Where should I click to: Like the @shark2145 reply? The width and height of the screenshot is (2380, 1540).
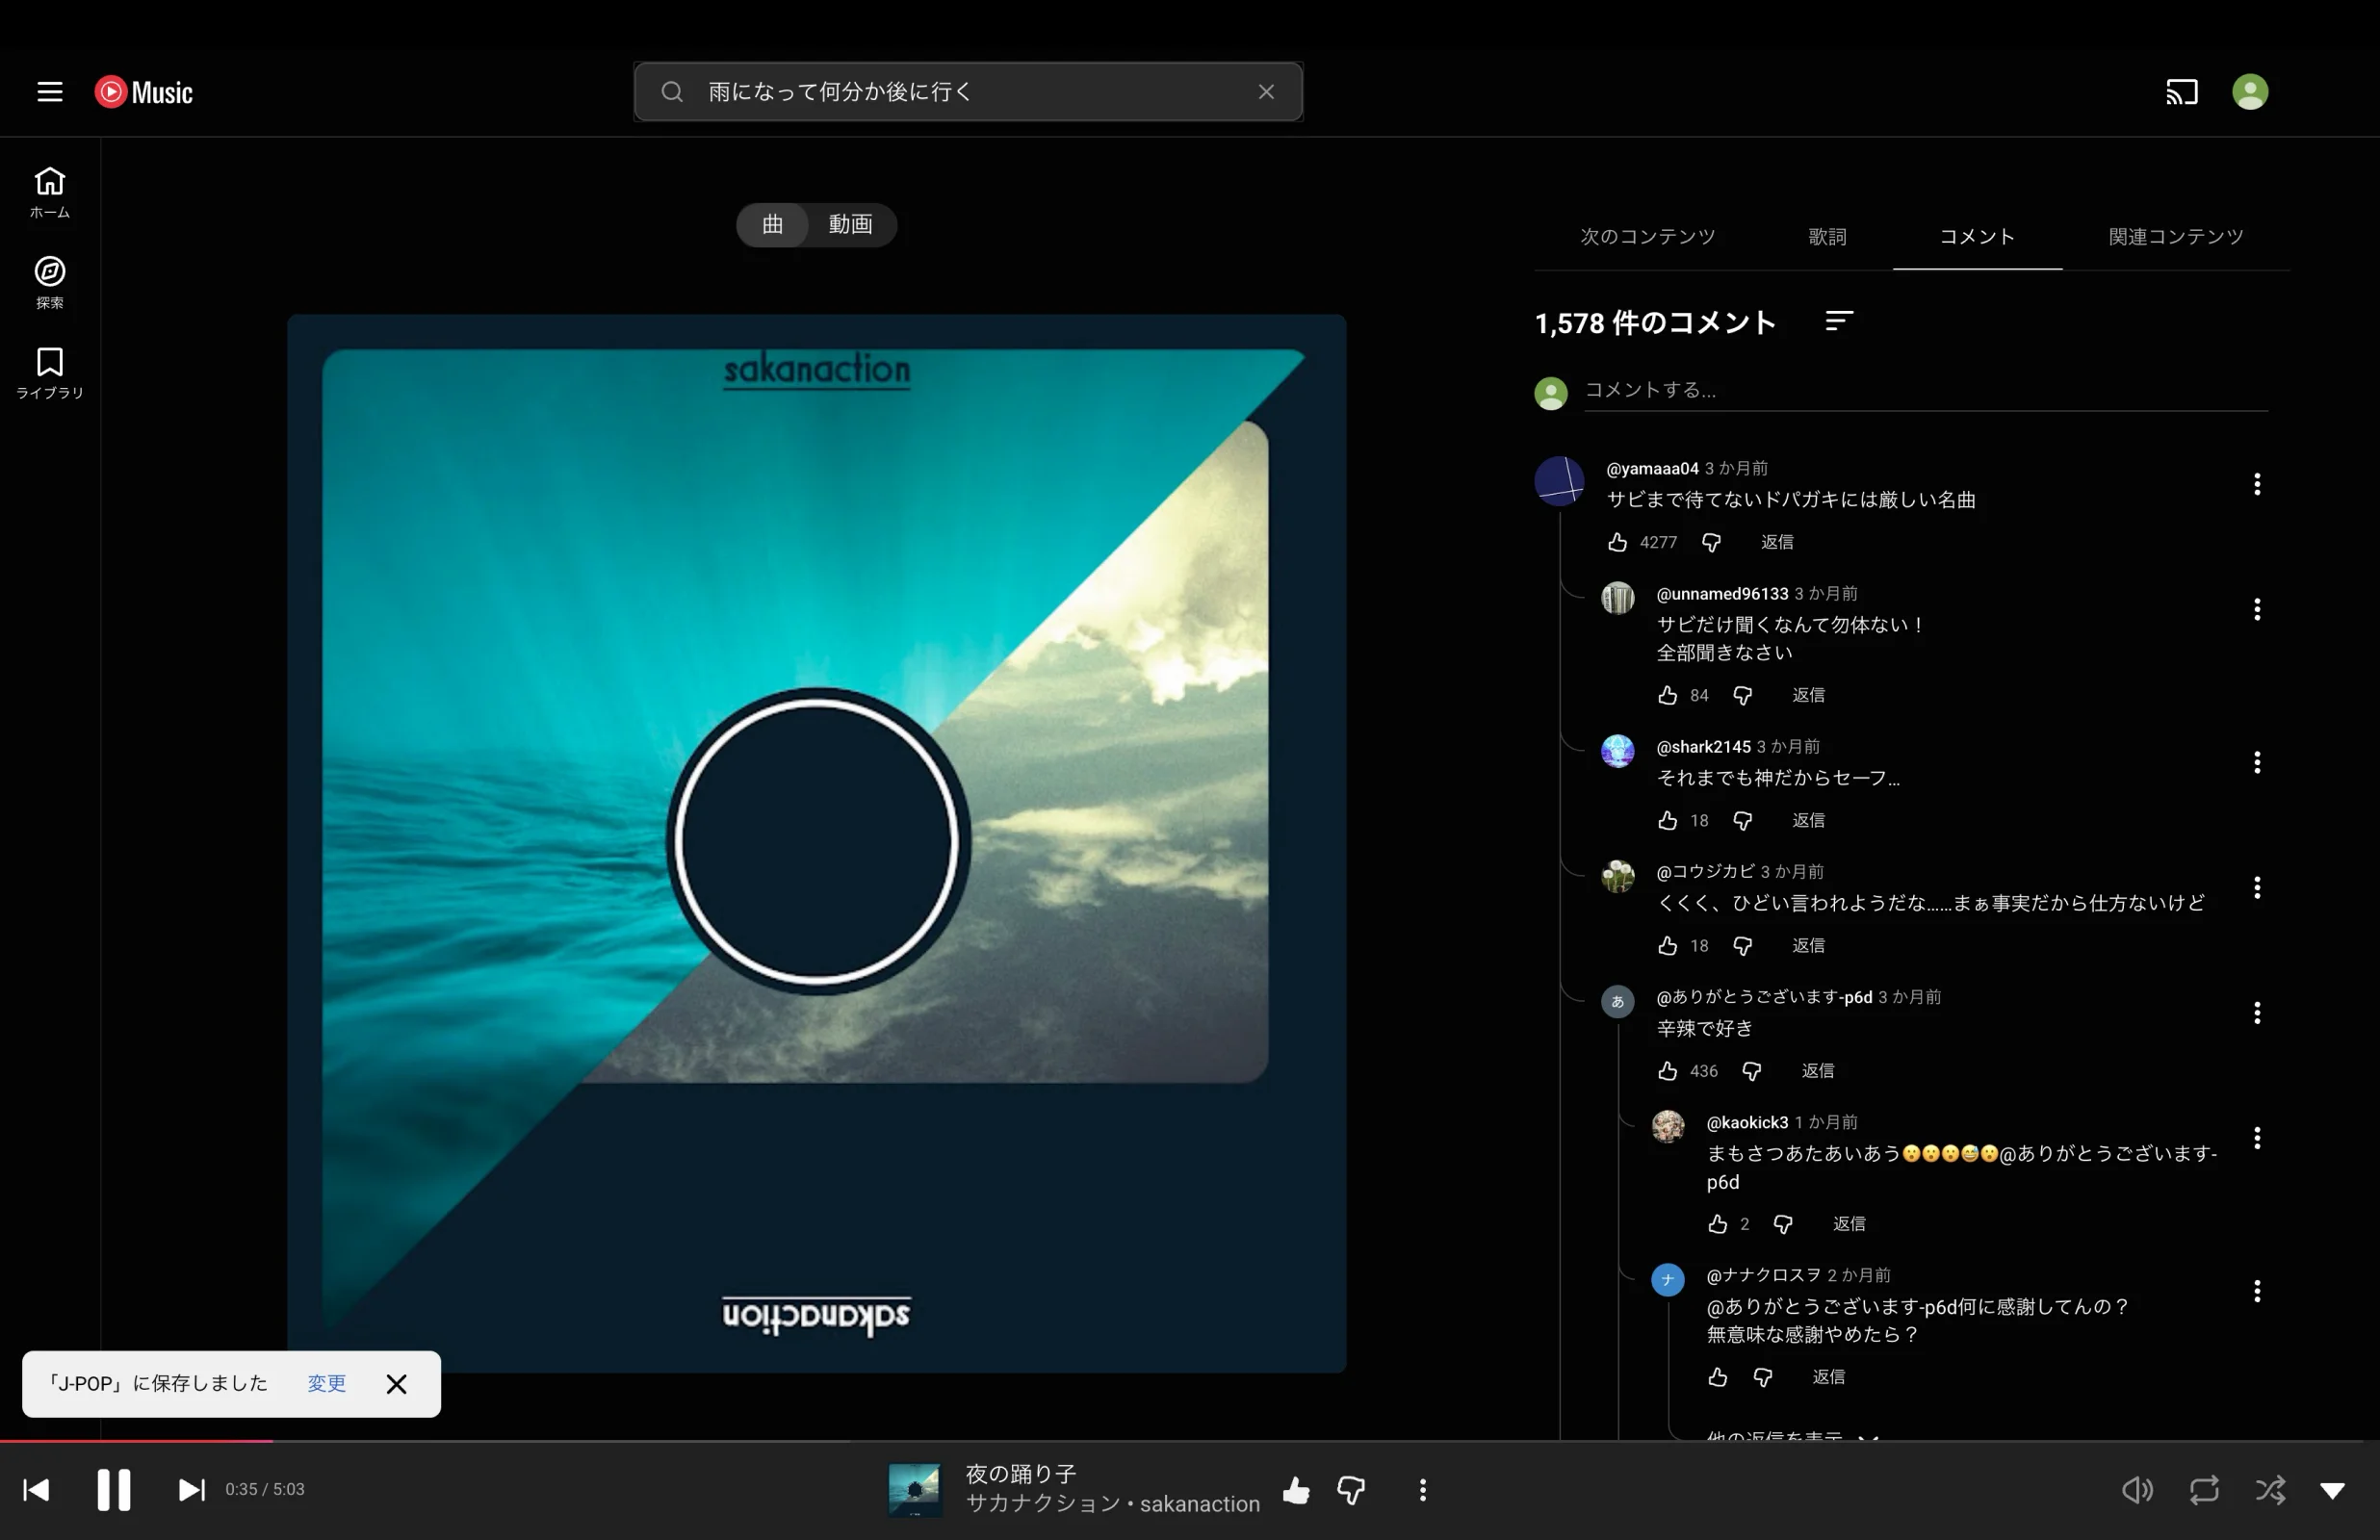[1668, 820]
